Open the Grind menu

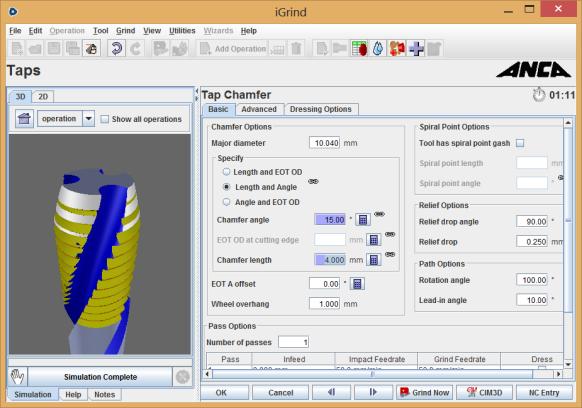coord(125,31)
